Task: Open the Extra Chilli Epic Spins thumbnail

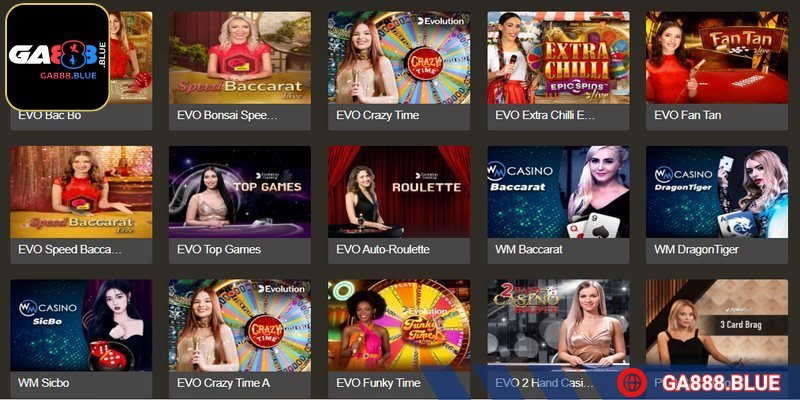Action: pos(558,58)
